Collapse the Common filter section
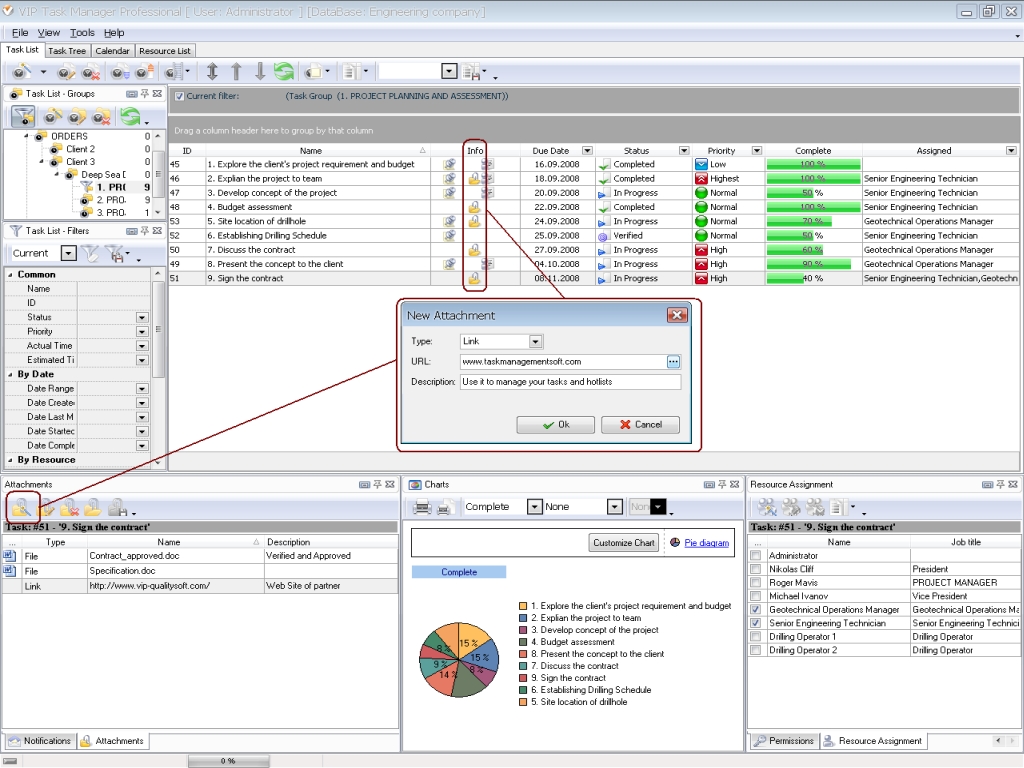The image size is (1024, 768). pyautogui.click(x=11, y=274)
